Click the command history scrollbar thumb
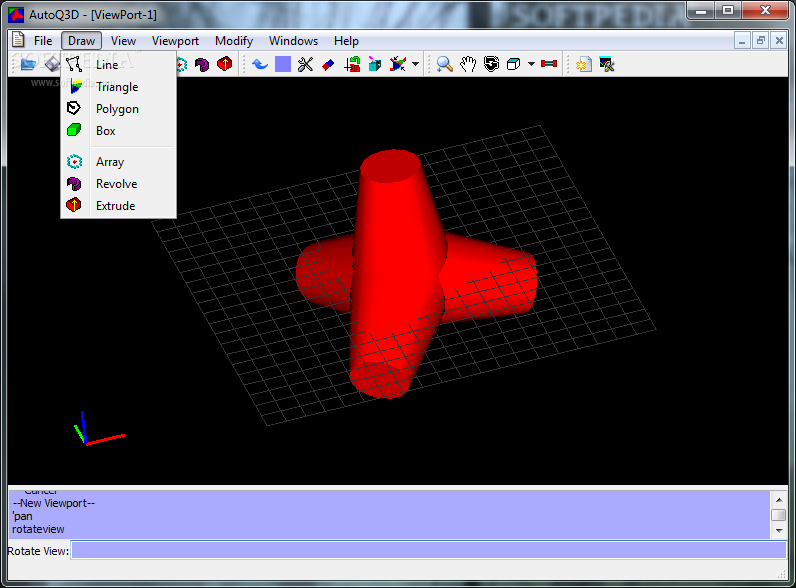 (x=779, y=515)
